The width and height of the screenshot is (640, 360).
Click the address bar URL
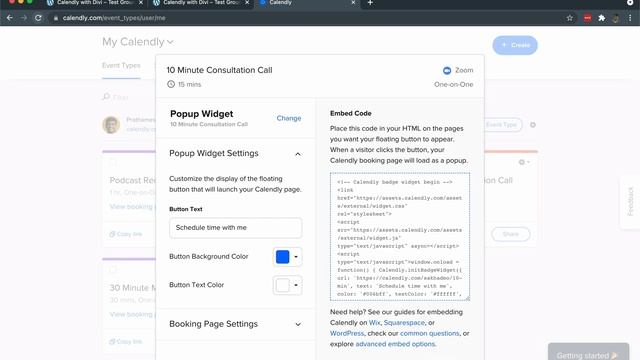[114, 18]
